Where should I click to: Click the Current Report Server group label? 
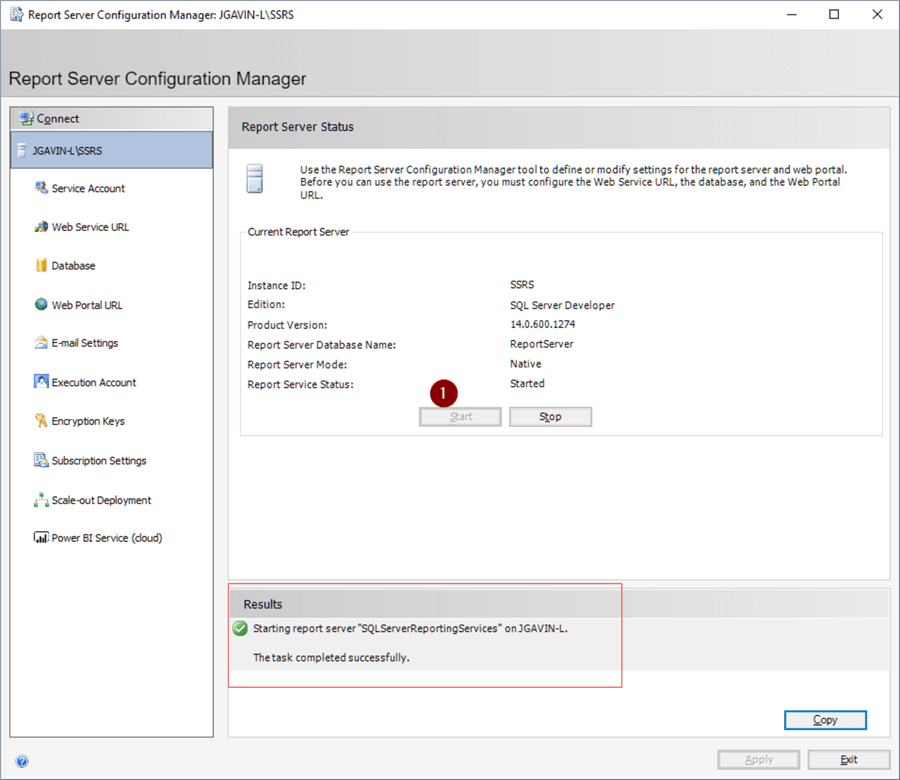click(298, 232)
